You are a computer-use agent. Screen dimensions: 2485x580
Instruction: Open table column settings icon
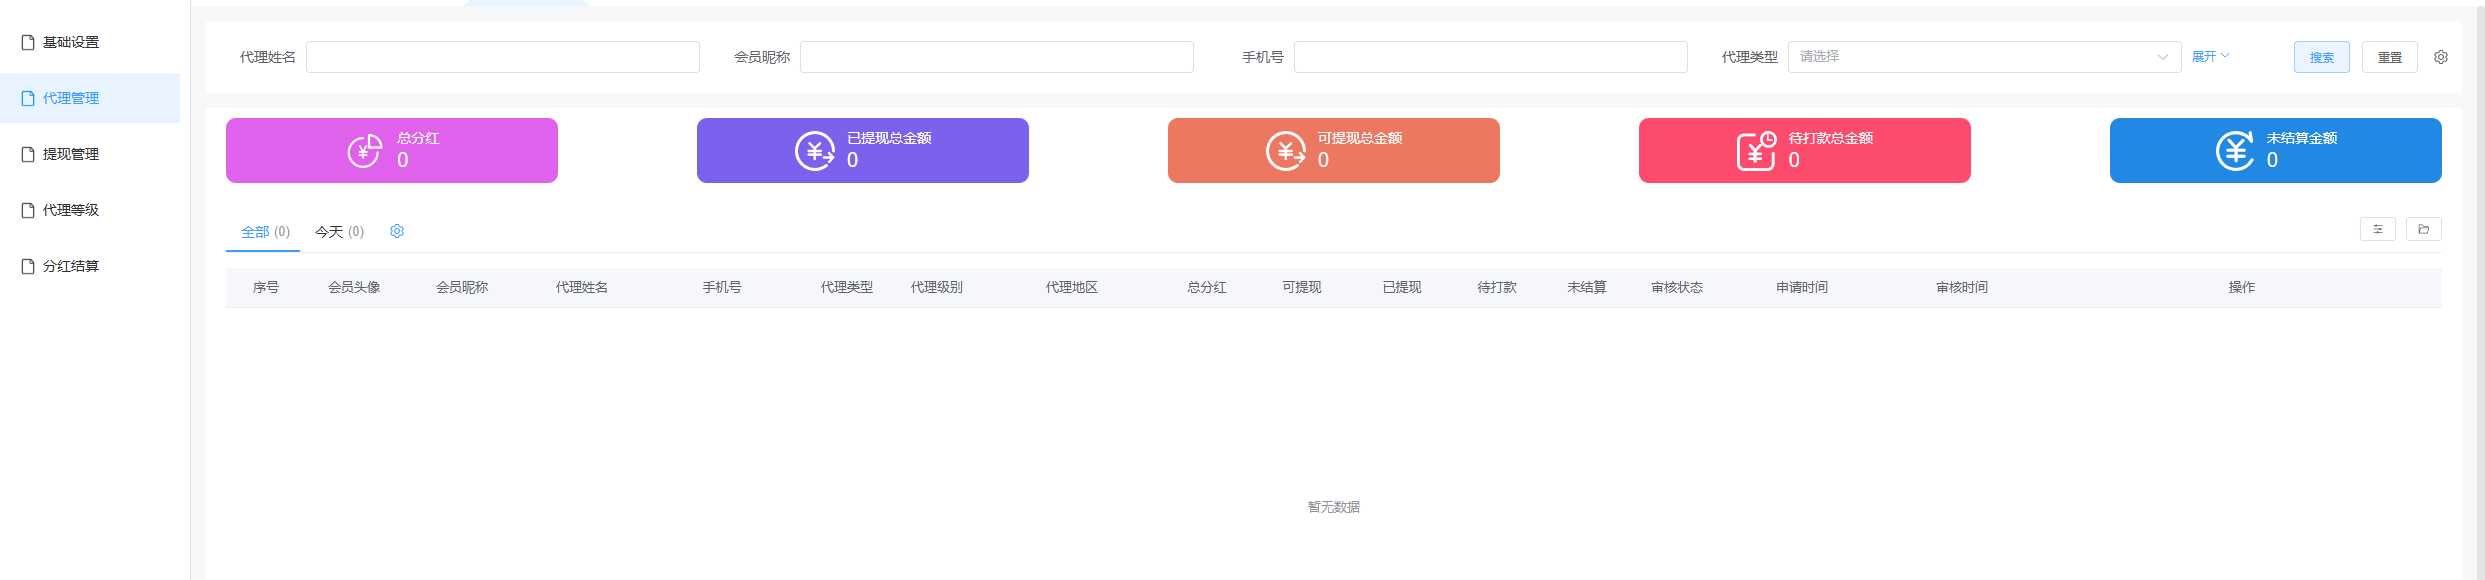[2378, 229]
